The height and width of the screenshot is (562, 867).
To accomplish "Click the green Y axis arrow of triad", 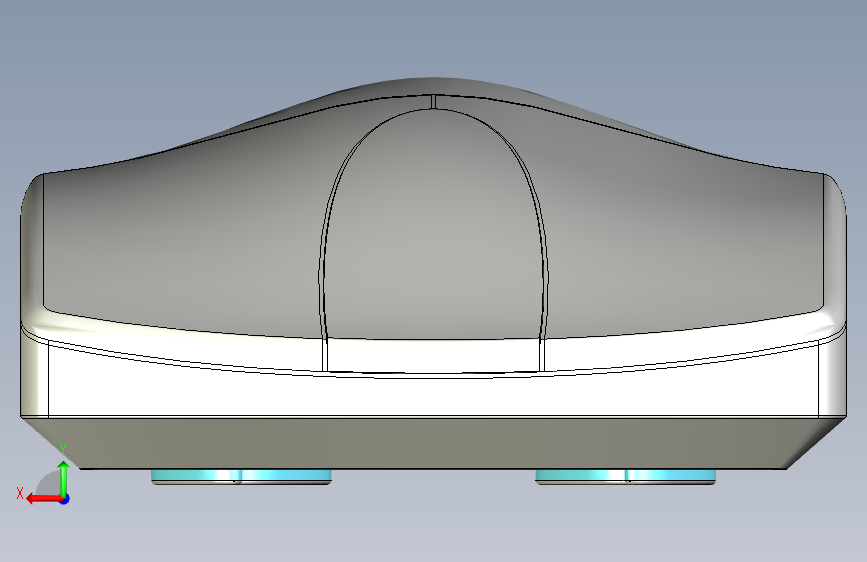I will pos(64,479).
